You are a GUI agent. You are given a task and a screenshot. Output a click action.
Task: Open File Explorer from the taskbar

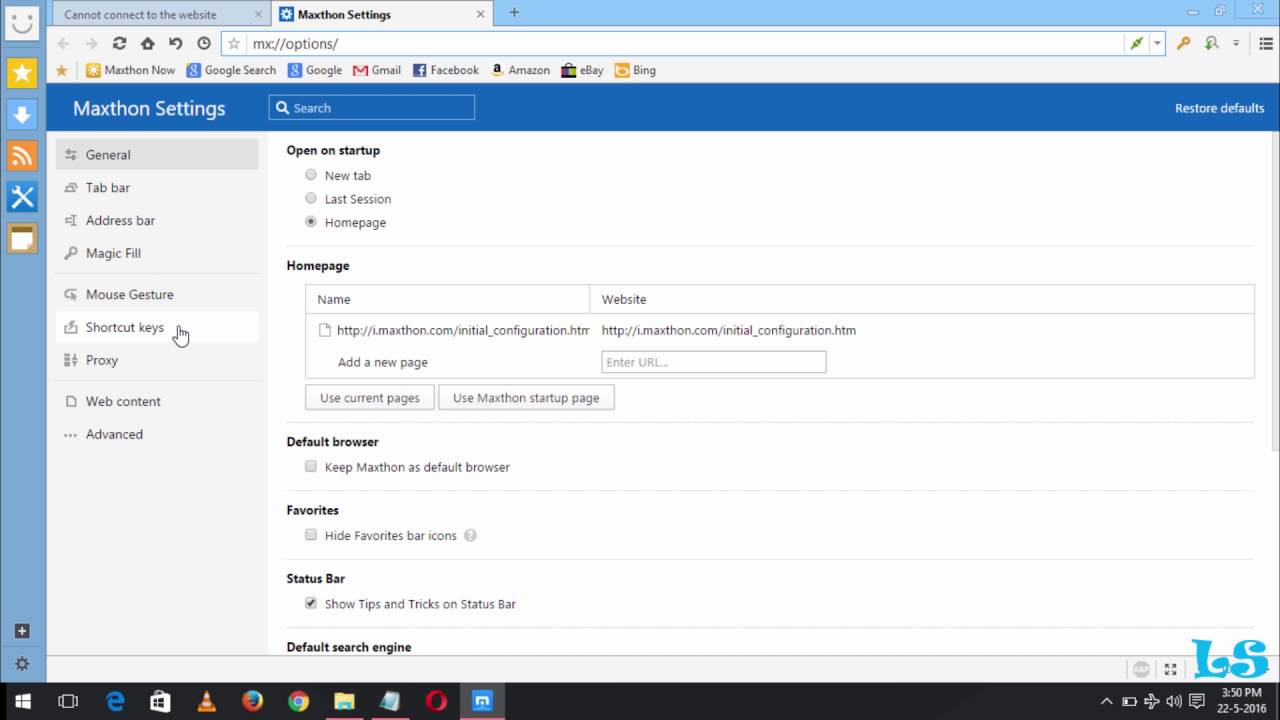344,701
